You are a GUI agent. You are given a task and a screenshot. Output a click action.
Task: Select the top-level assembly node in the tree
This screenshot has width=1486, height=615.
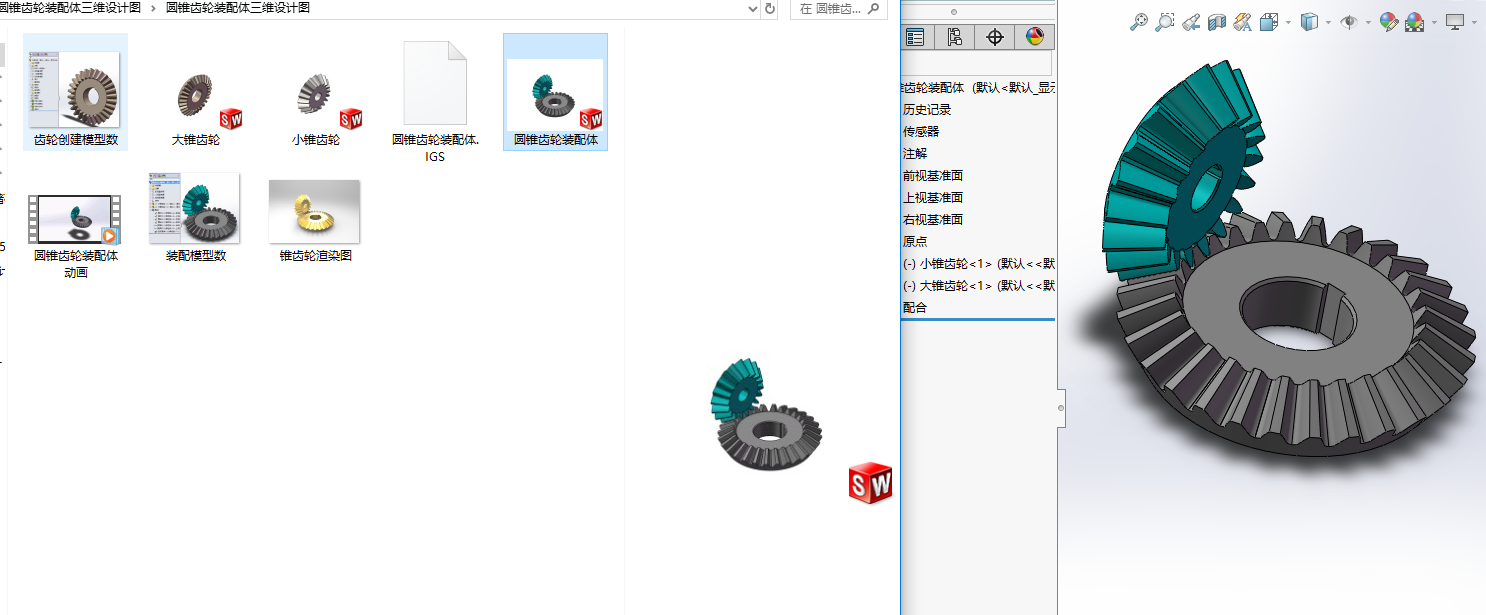(x=979, y=88)
